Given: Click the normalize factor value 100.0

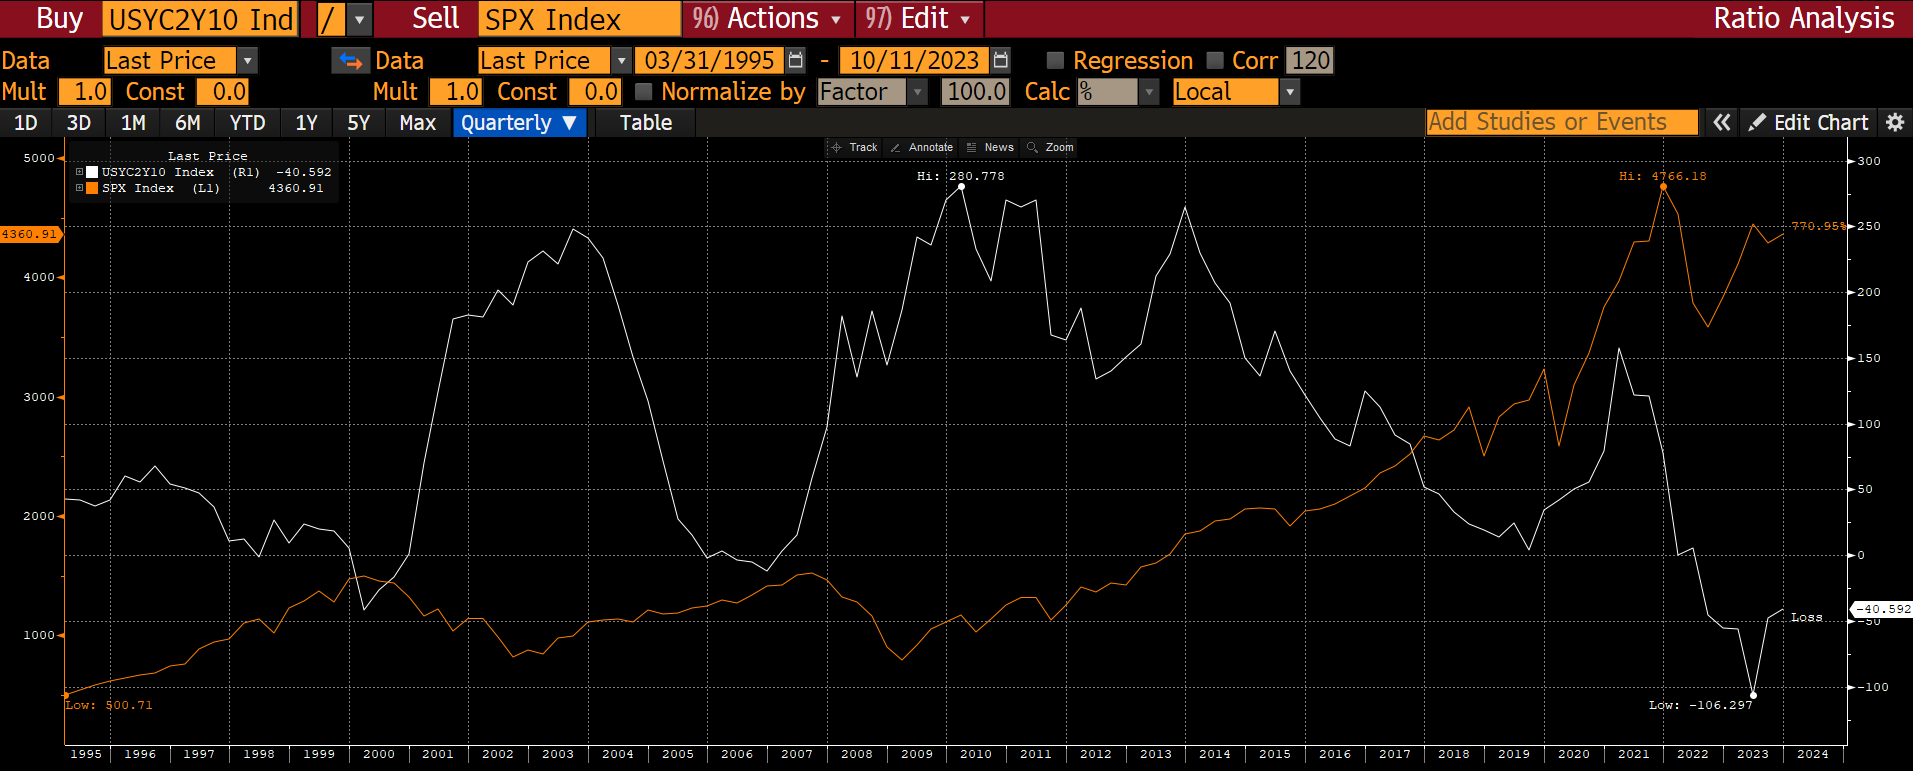Looking at the screenshot, I should [975, 92].
